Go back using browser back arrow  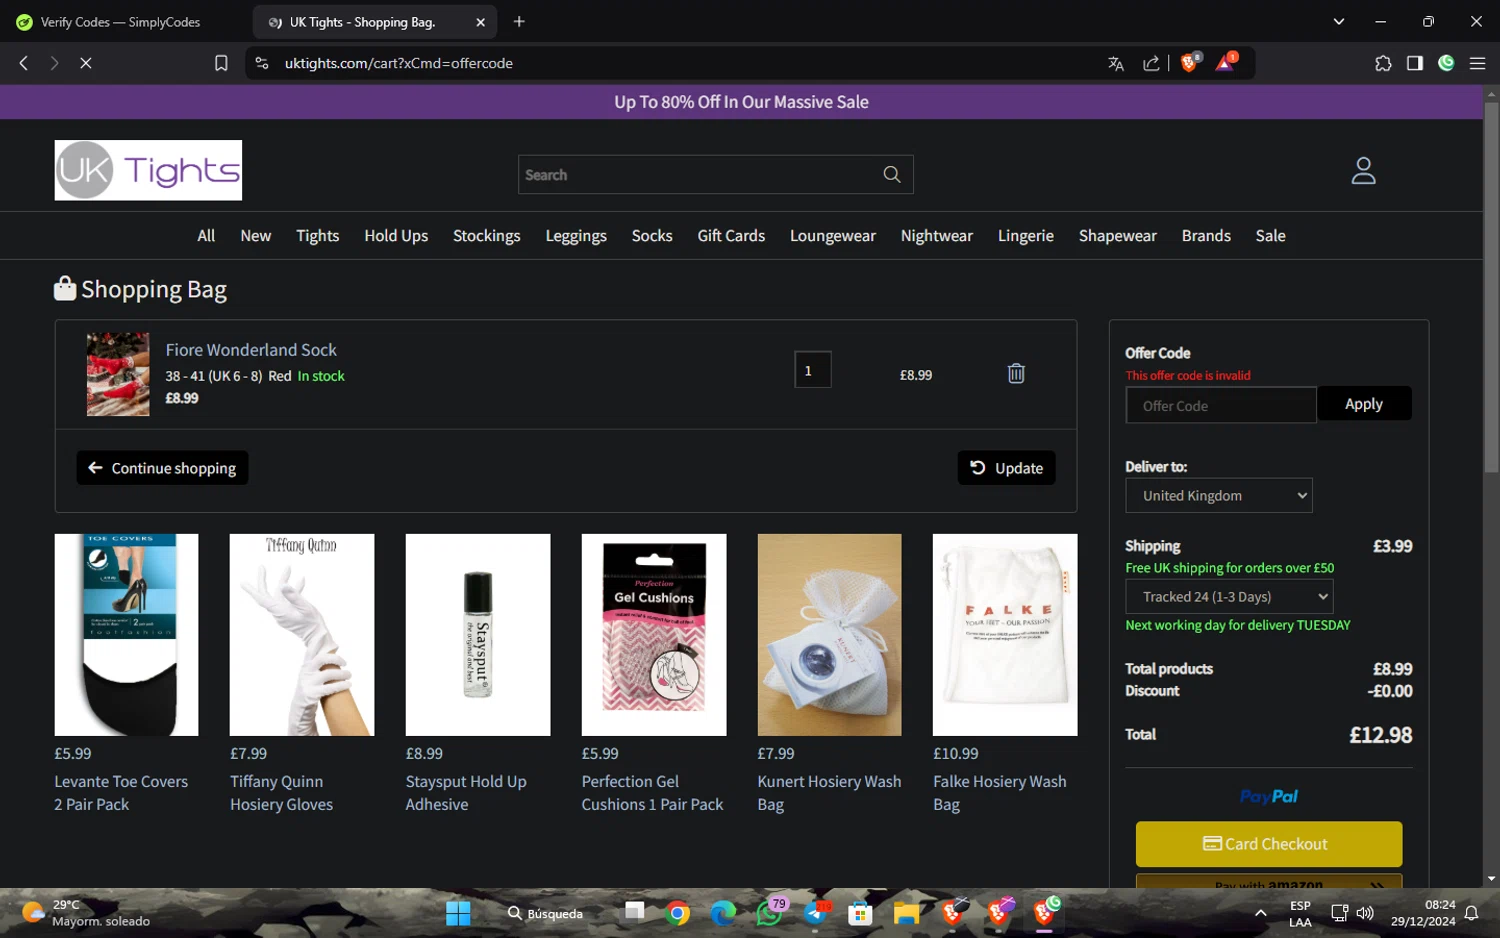(x=24, y=63)
